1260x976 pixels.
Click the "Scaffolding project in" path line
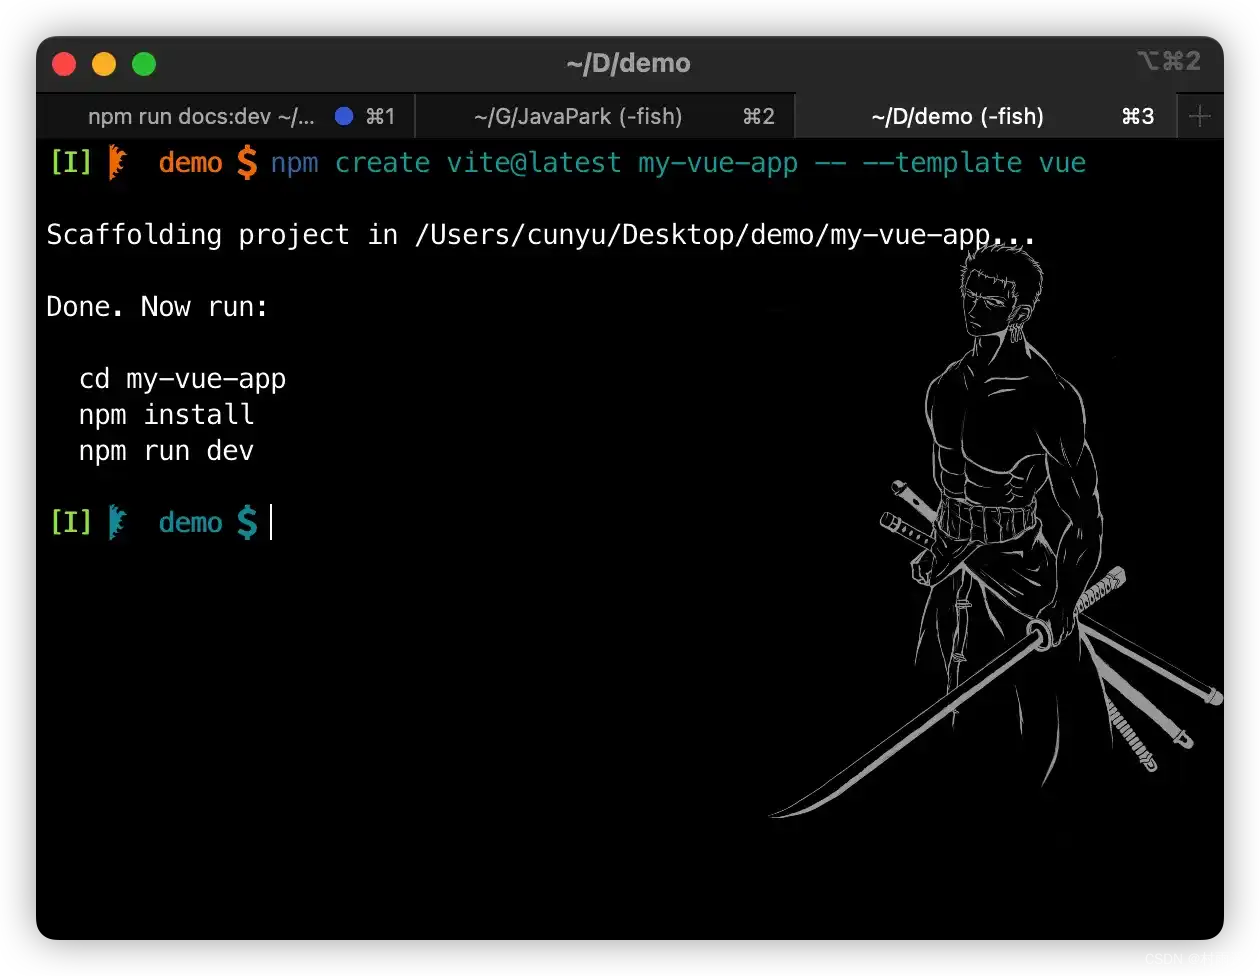pos(540,235)
